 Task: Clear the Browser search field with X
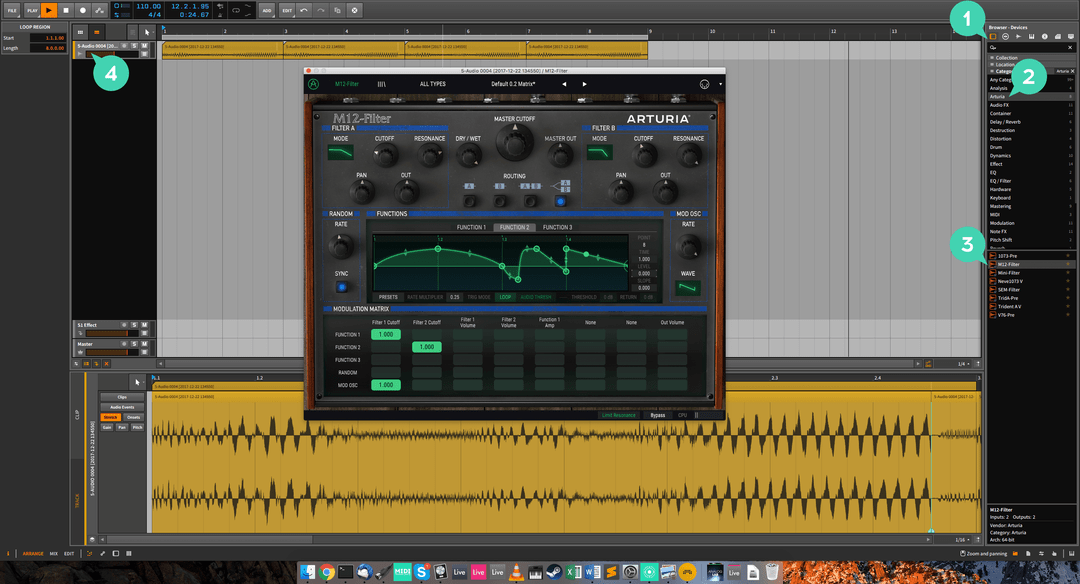pos(1070,48)
